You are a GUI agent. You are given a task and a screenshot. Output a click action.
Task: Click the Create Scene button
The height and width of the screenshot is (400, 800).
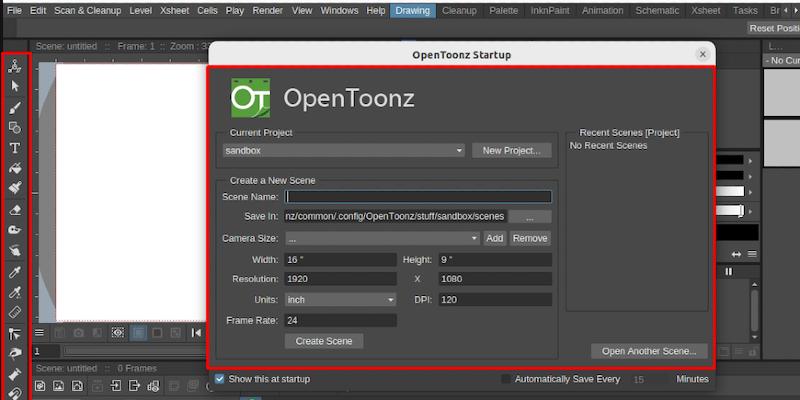click(324, 341)
